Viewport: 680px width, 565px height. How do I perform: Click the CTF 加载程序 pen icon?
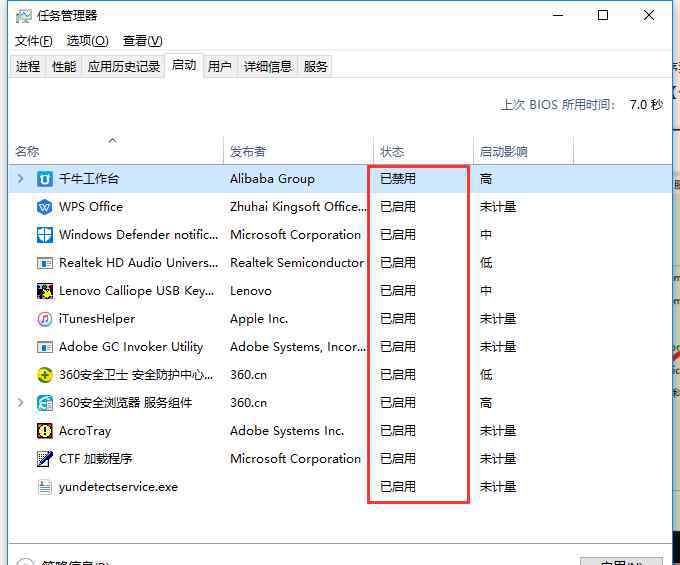coord(45,459)
